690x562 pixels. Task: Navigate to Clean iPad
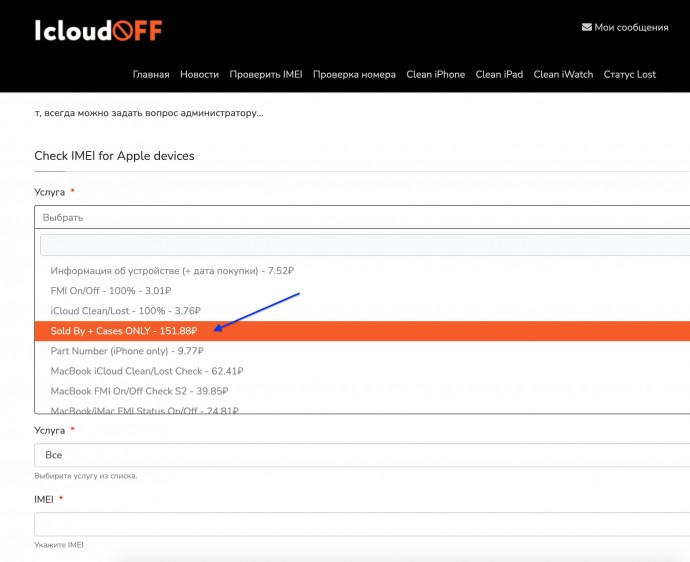499,75
